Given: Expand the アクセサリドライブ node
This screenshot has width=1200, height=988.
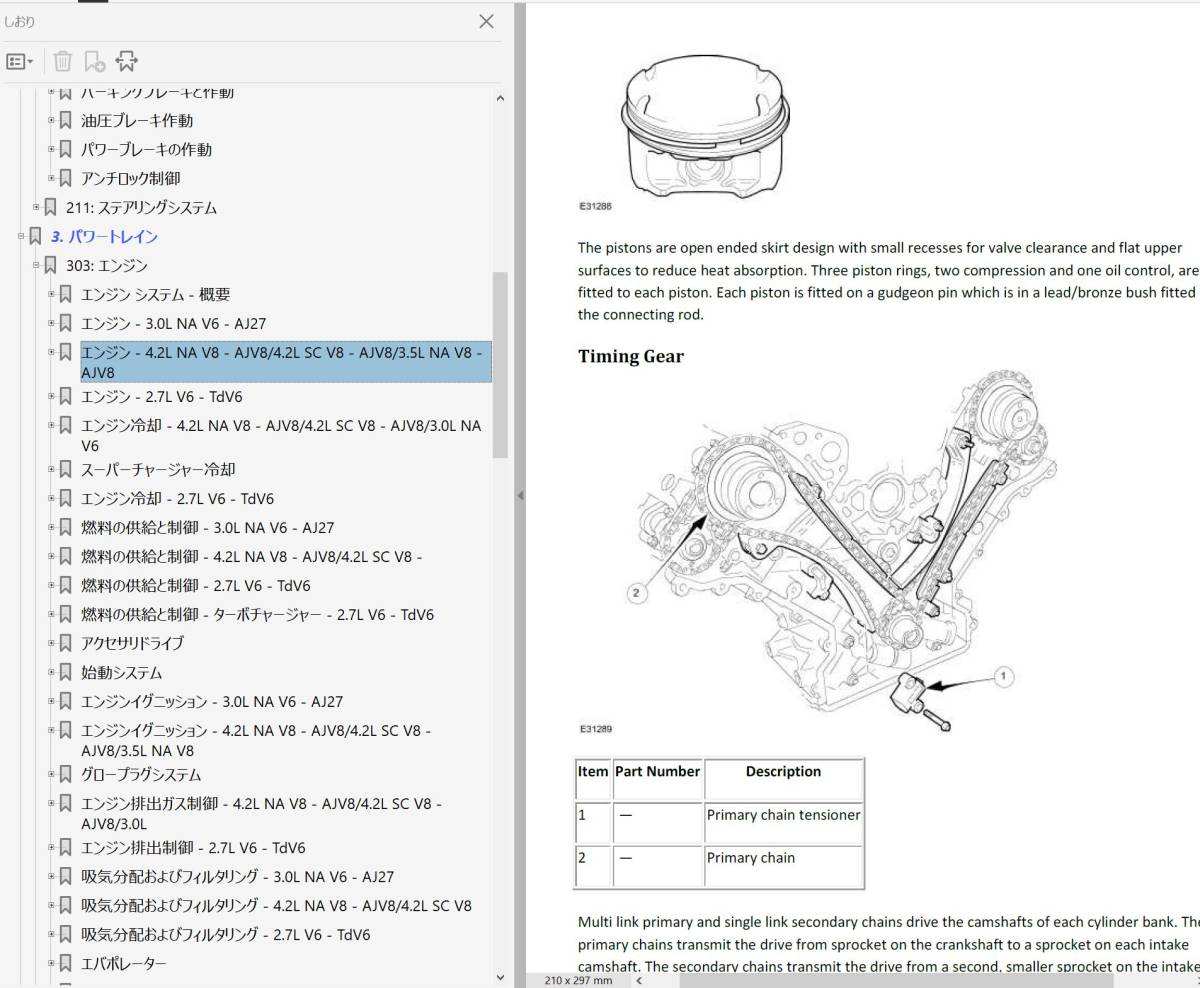Looking at the screenshot, I should [52, 643].
